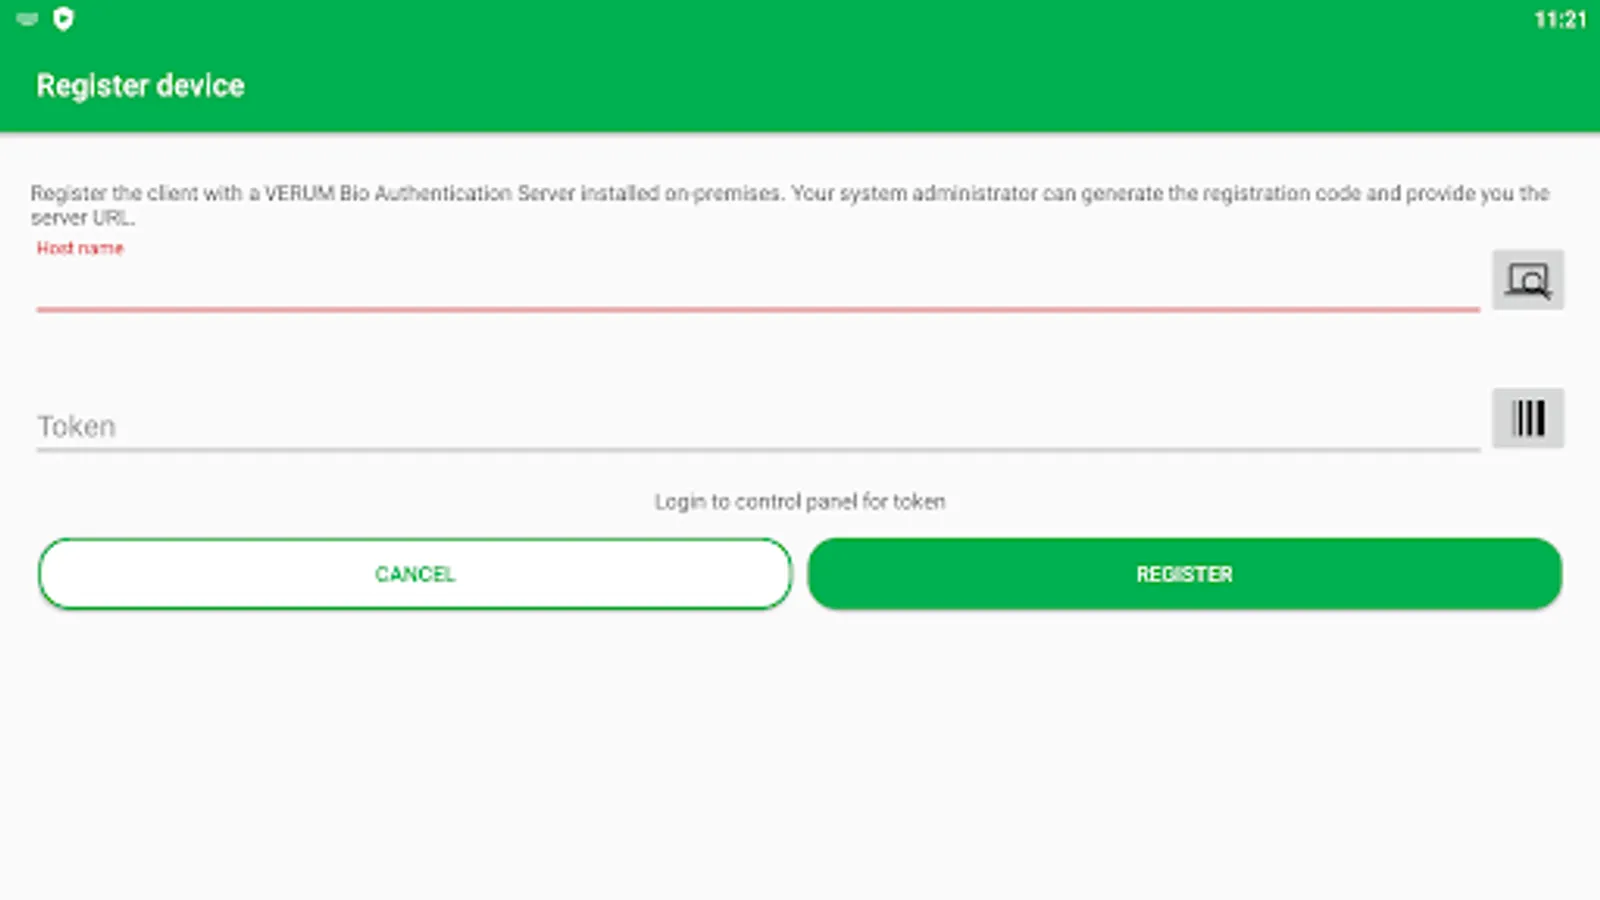Screen dimensions: 1600x900
Task: Tap the shield icon in status bar
Action: pos(63,19)
